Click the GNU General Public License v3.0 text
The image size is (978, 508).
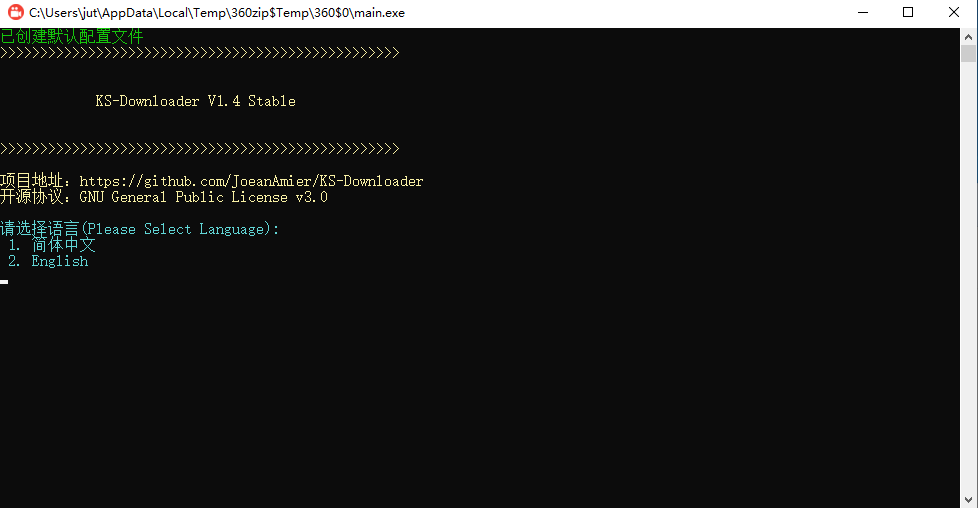tap(203, 197)
